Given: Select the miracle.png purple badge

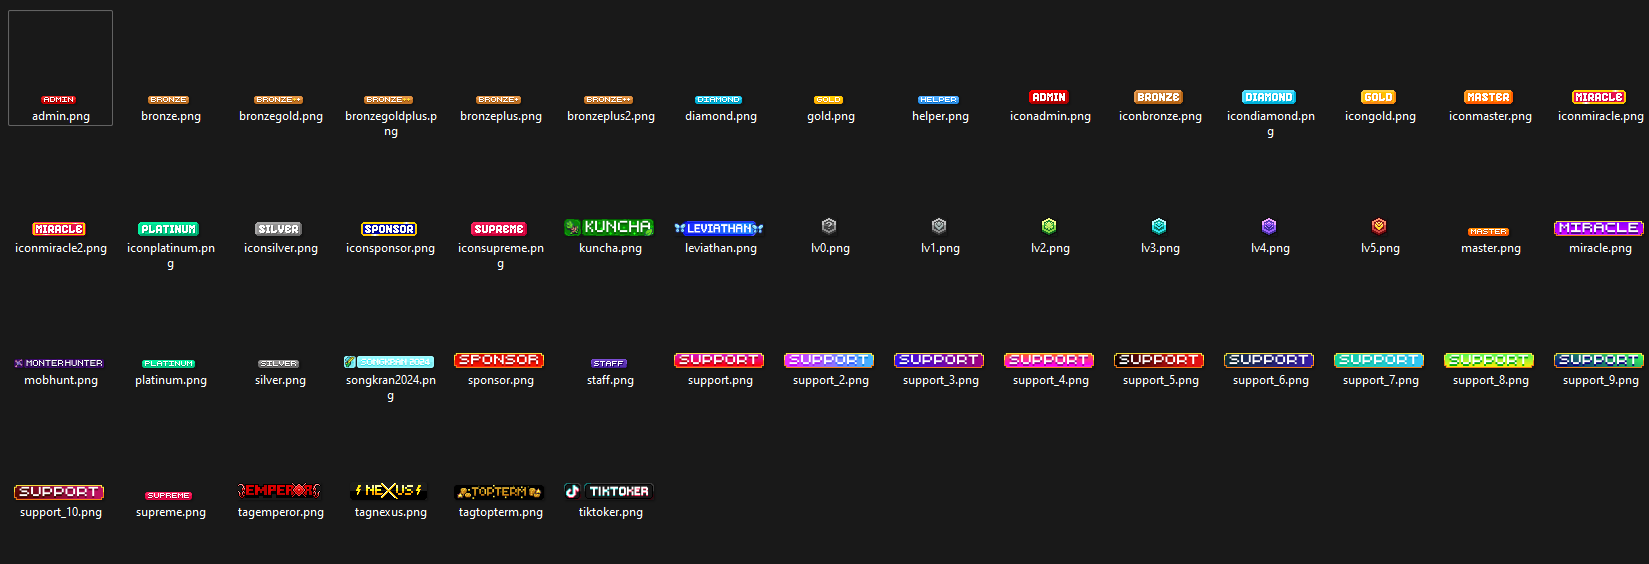Looking at the screenshot, I should [1599, 228].
